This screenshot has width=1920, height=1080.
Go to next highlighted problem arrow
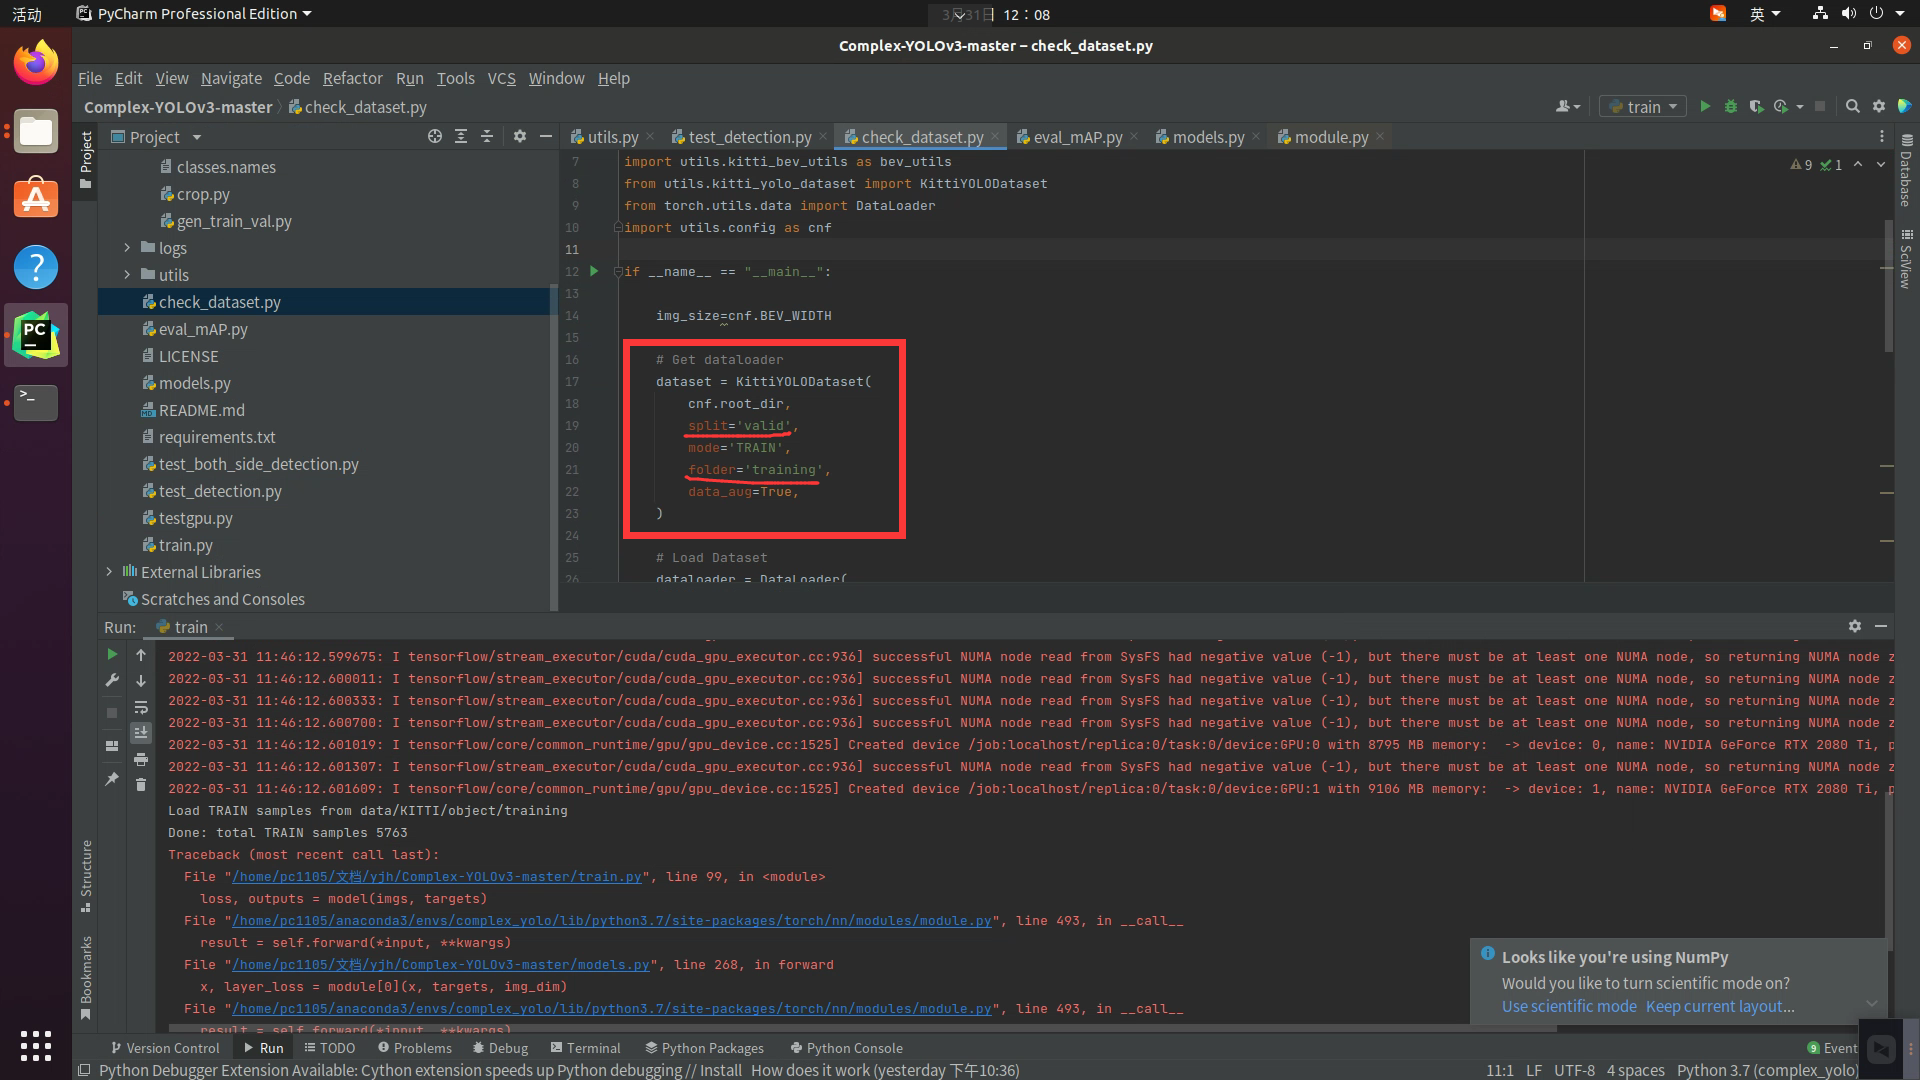1880,165
